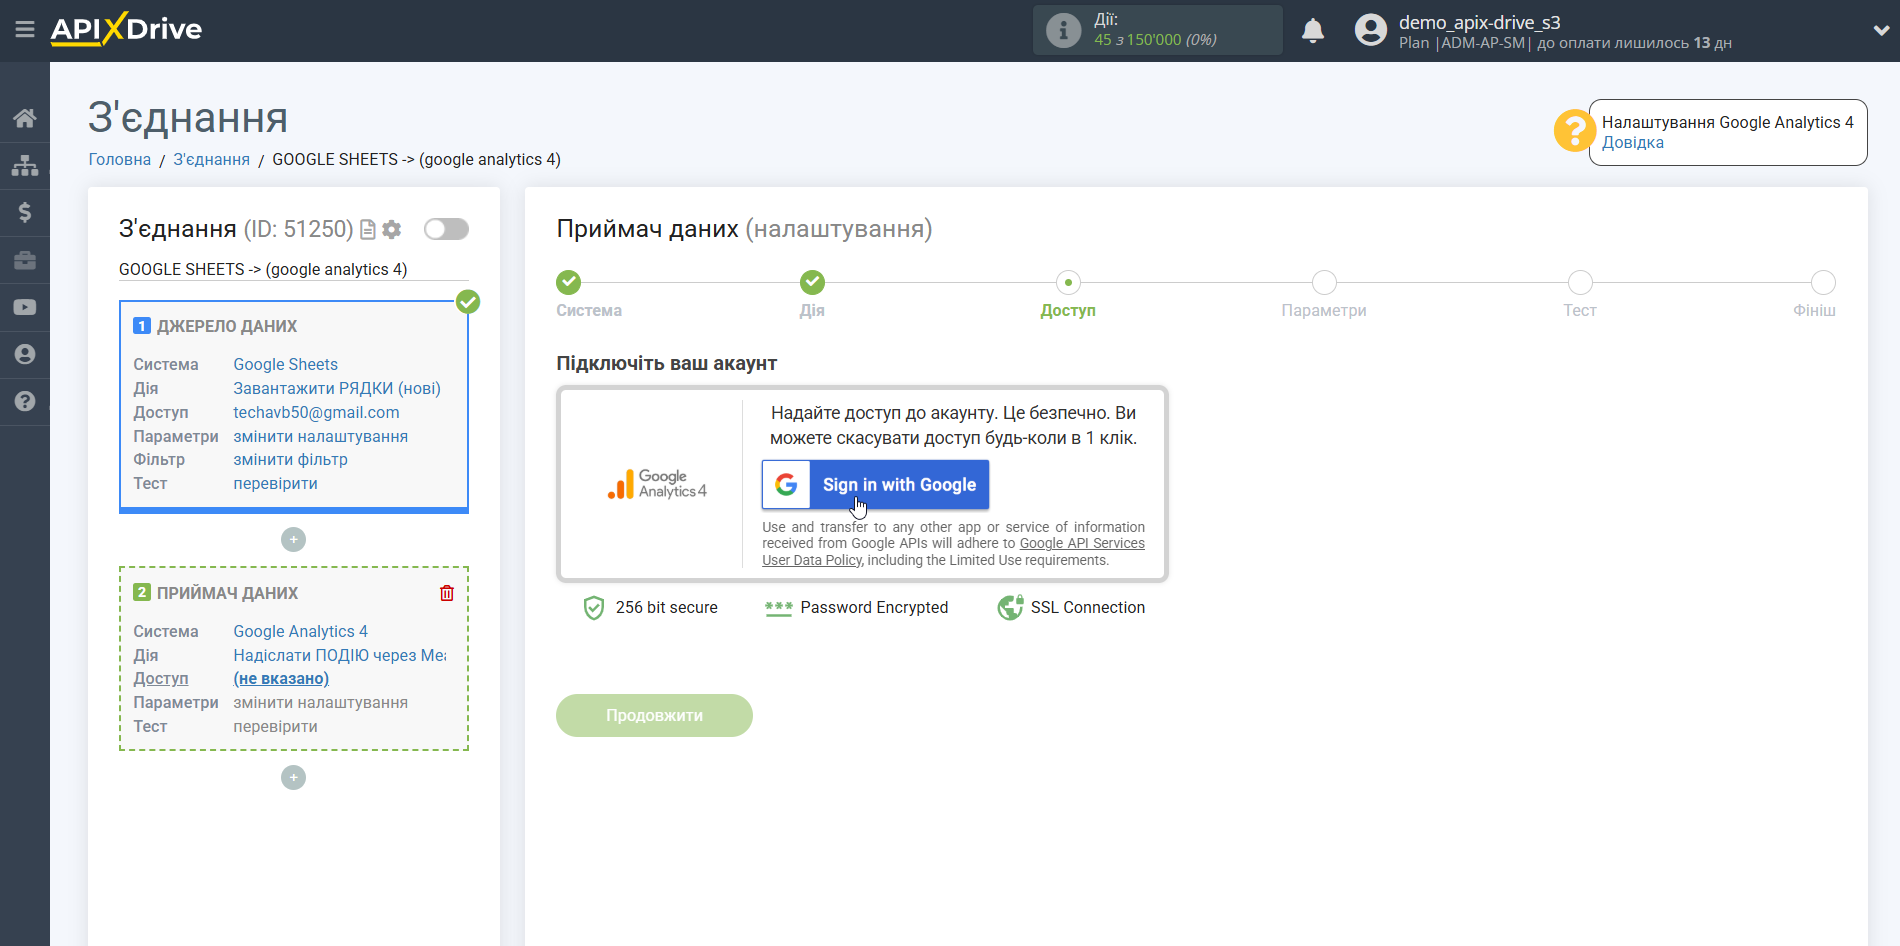This screenshot has height=946, width=1900.
Task: Click the 256 bit secure shield icon
Action: click(x=594, y=608)
